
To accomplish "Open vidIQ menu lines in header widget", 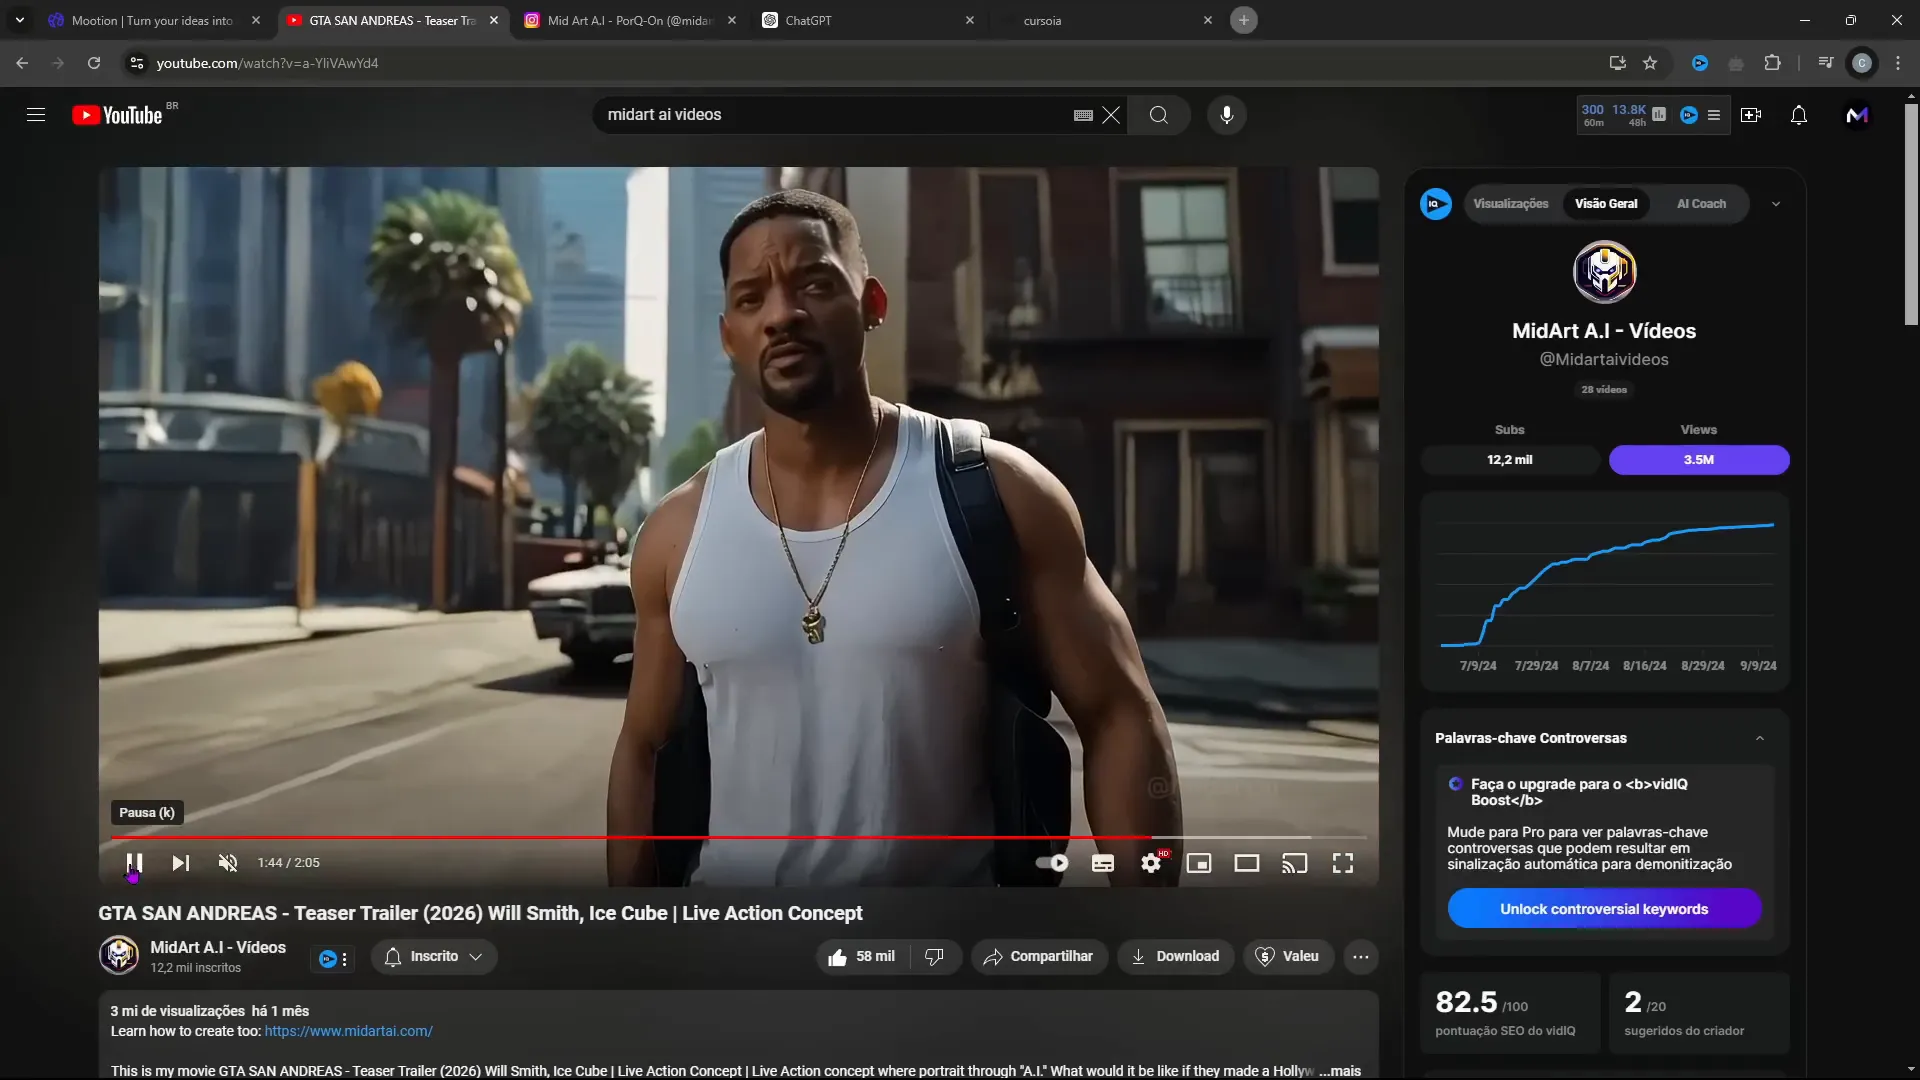I will [1714, 115].
